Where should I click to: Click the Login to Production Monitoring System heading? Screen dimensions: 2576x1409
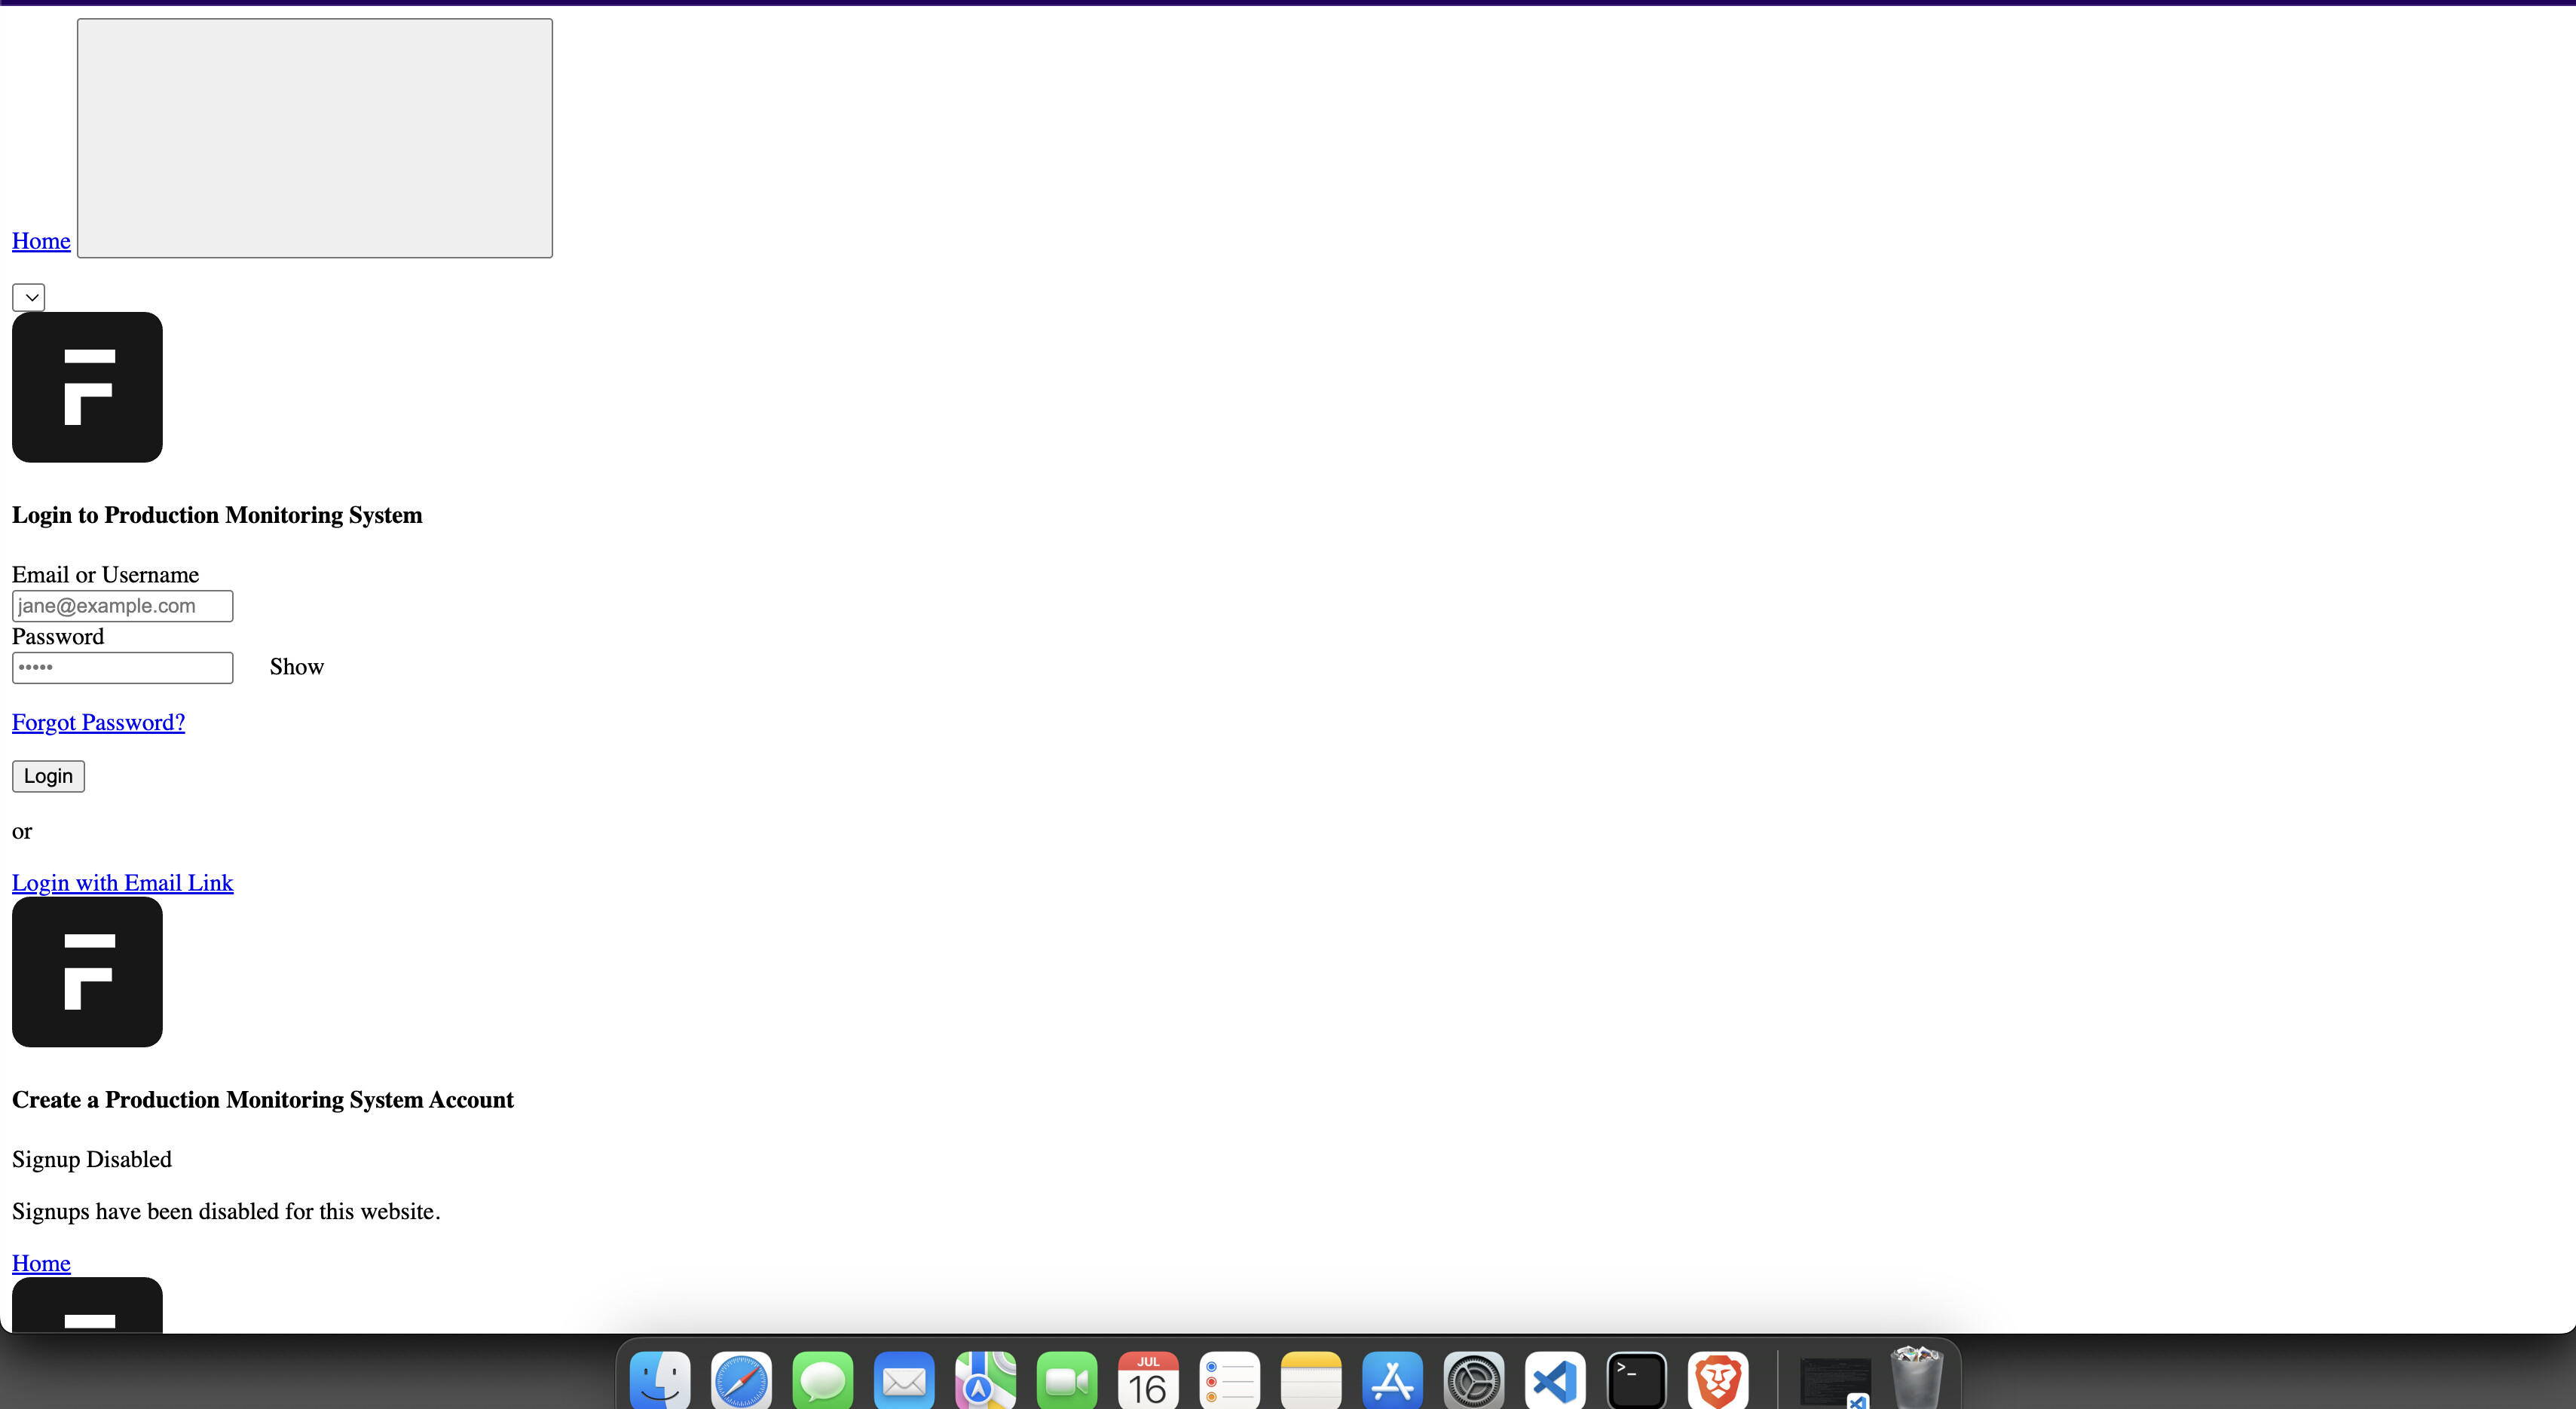coord(217,515)
